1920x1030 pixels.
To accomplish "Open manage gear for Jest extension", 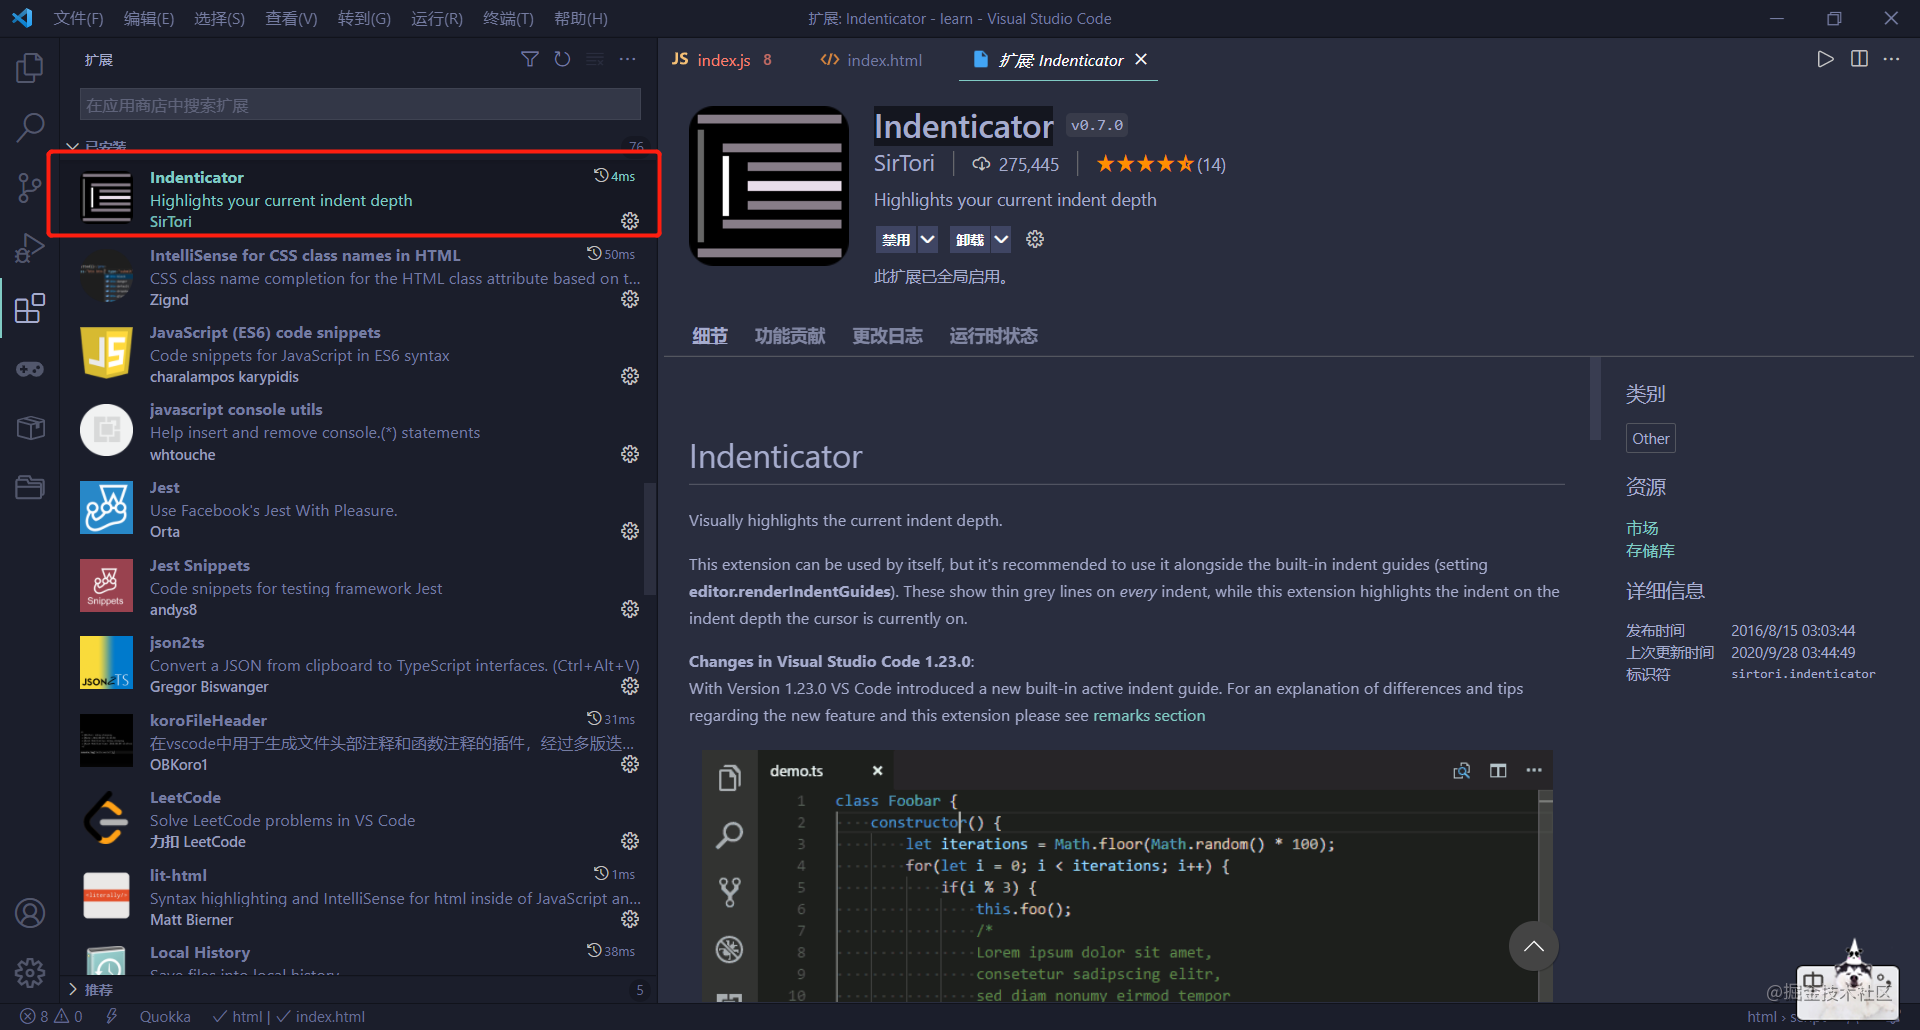I will pos(630,531).
